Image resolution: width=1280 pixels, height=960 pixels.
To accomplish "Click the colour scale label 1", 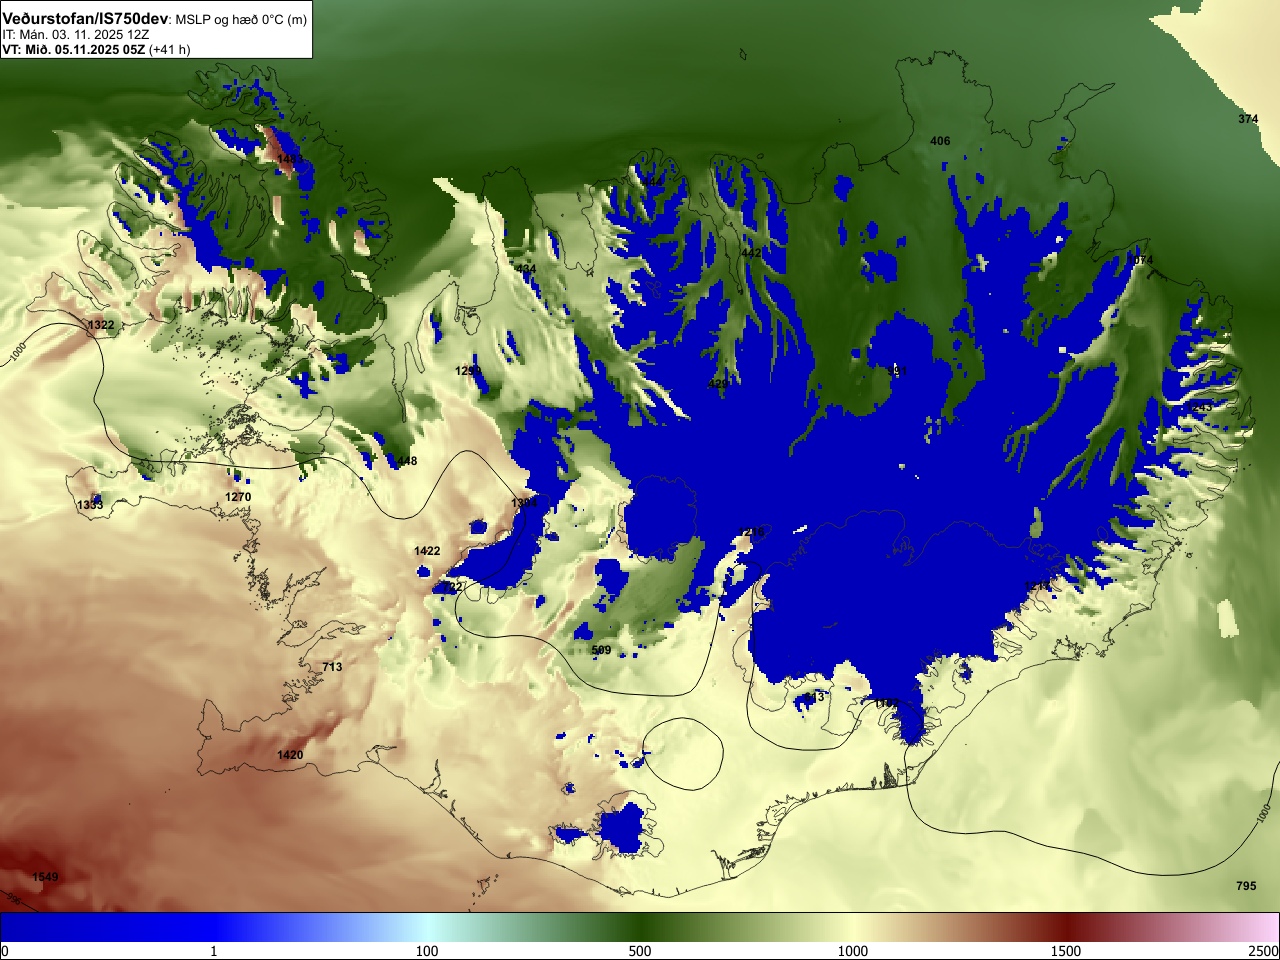I will click(x=213, y=950).
